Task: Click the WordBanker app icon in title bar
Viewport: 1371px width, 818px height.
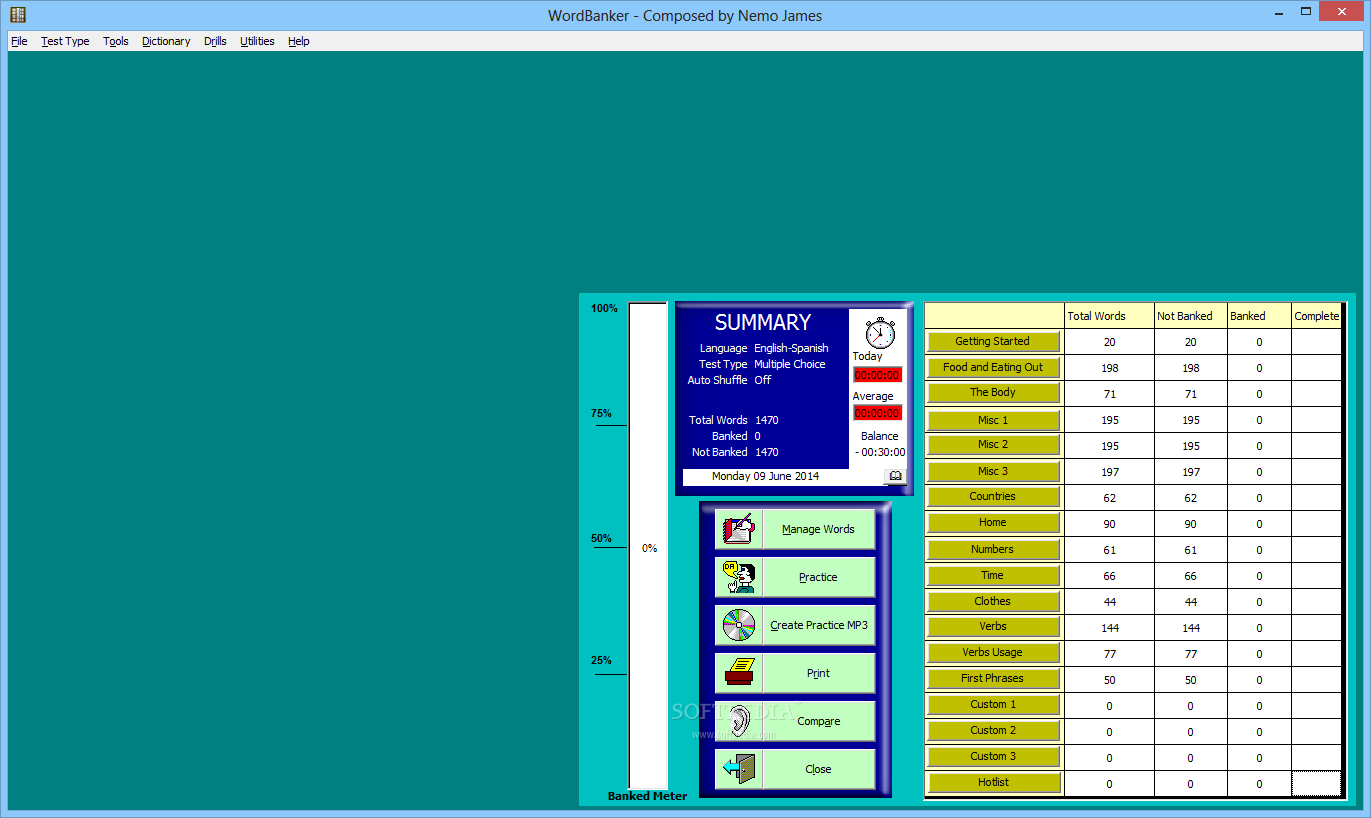Action: [x=18, y=14]
